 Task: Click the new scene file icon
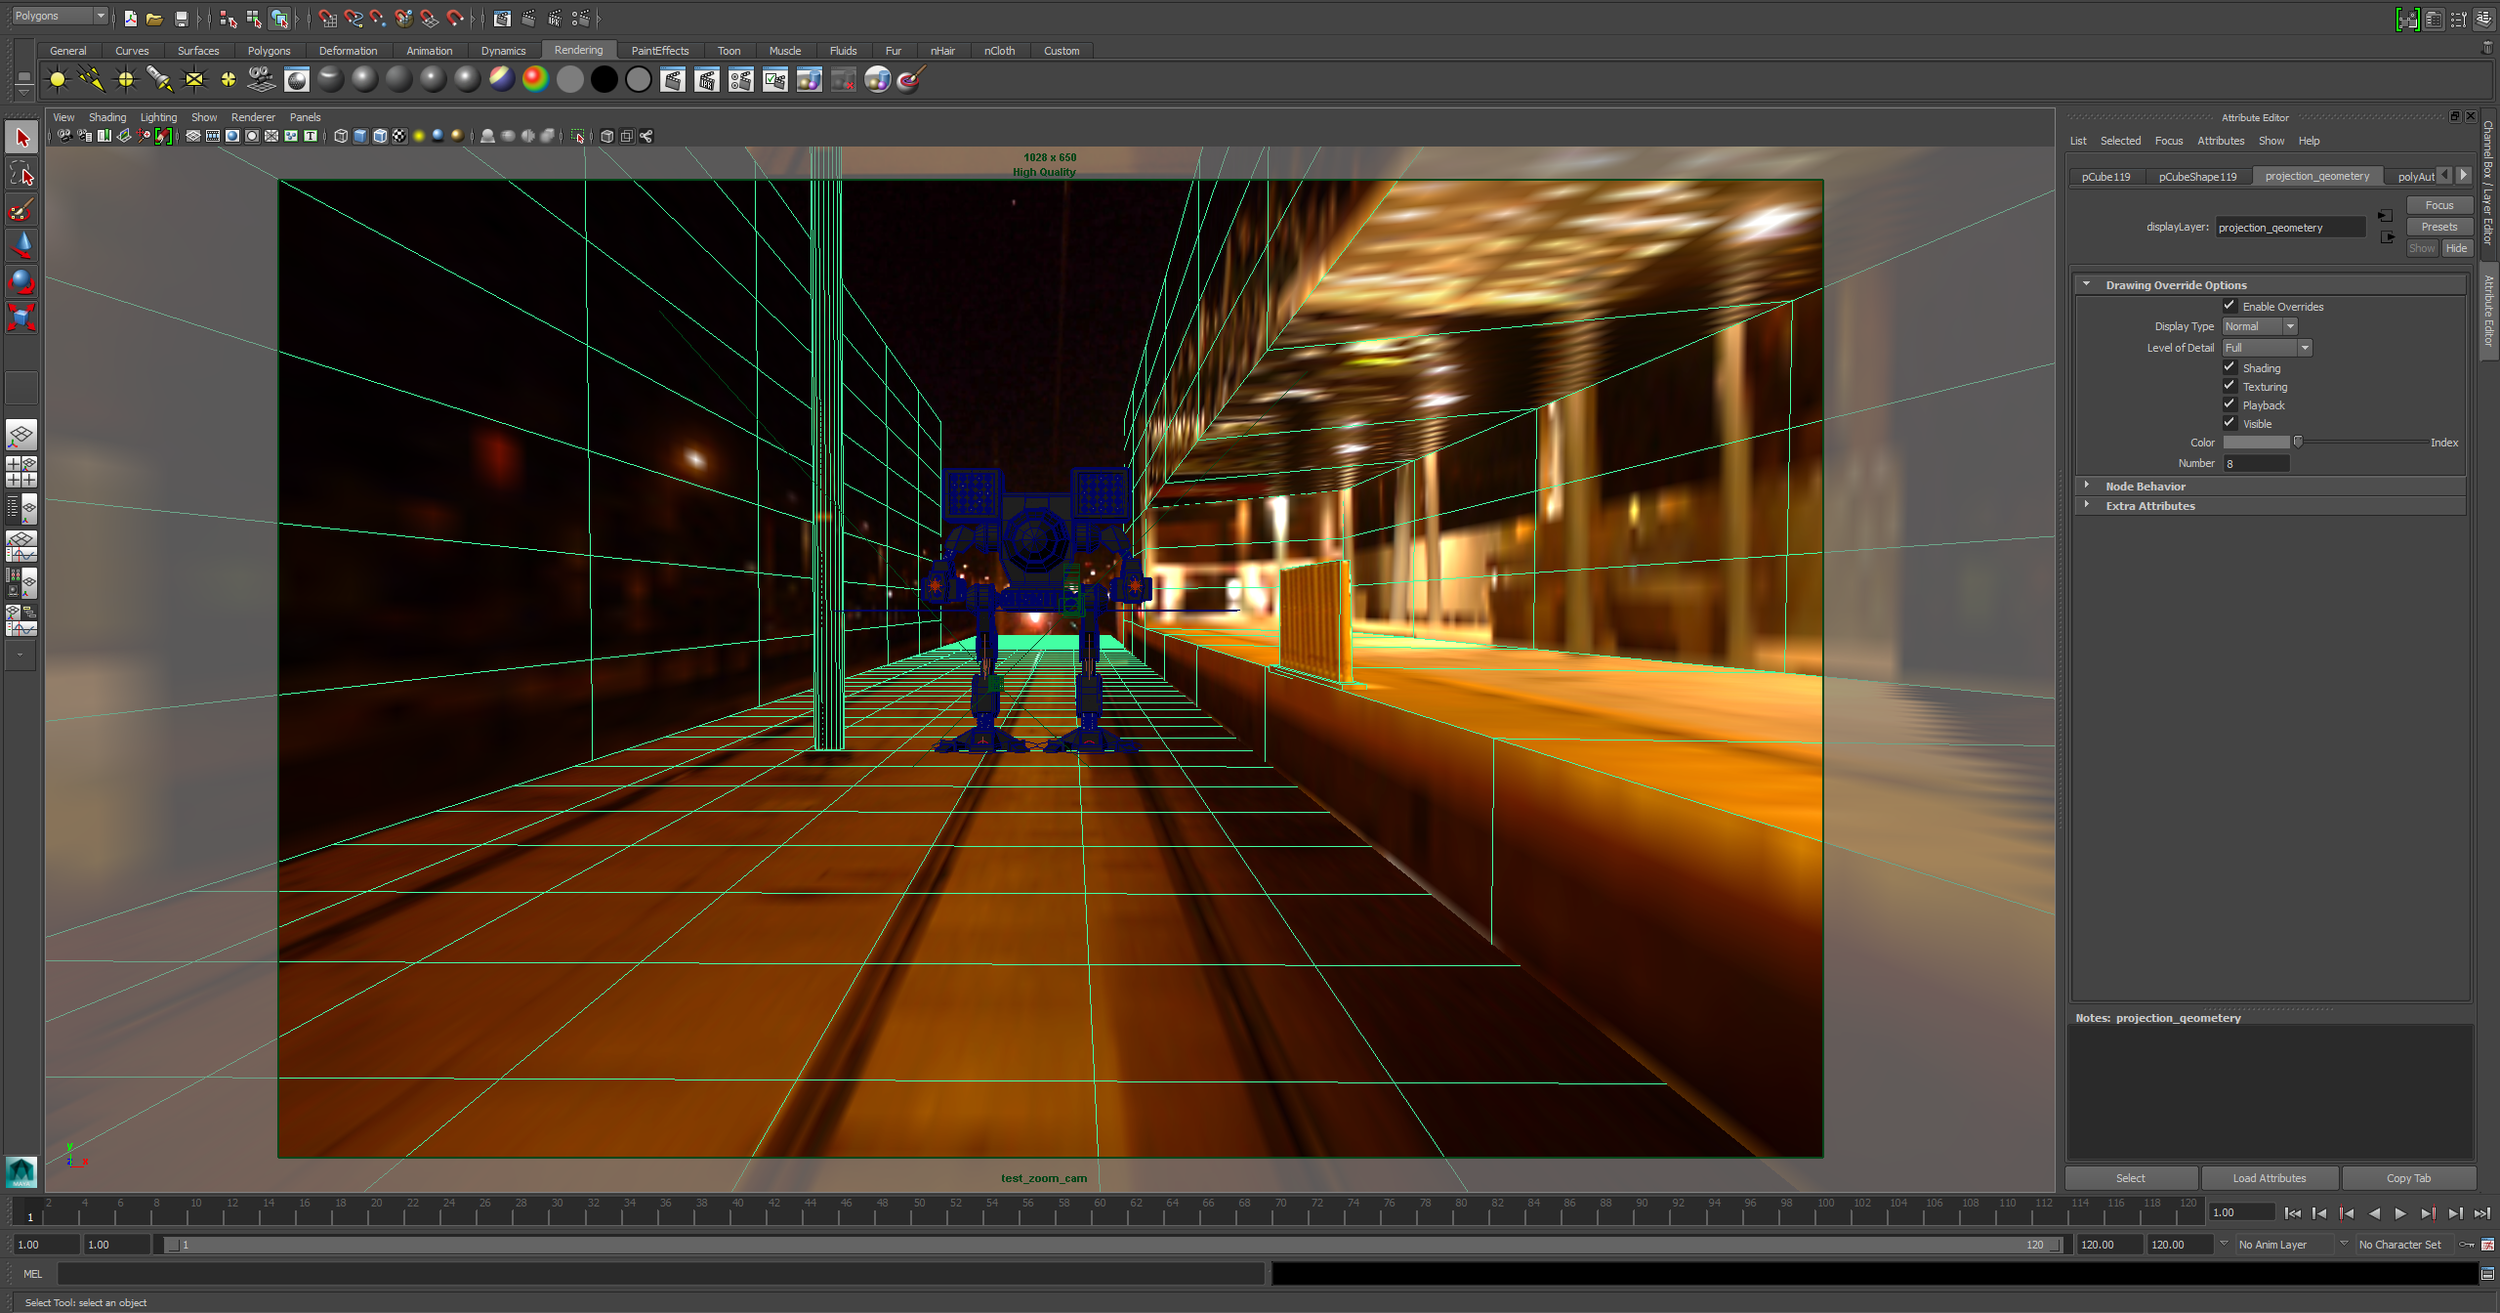click(x=130, y=18)
